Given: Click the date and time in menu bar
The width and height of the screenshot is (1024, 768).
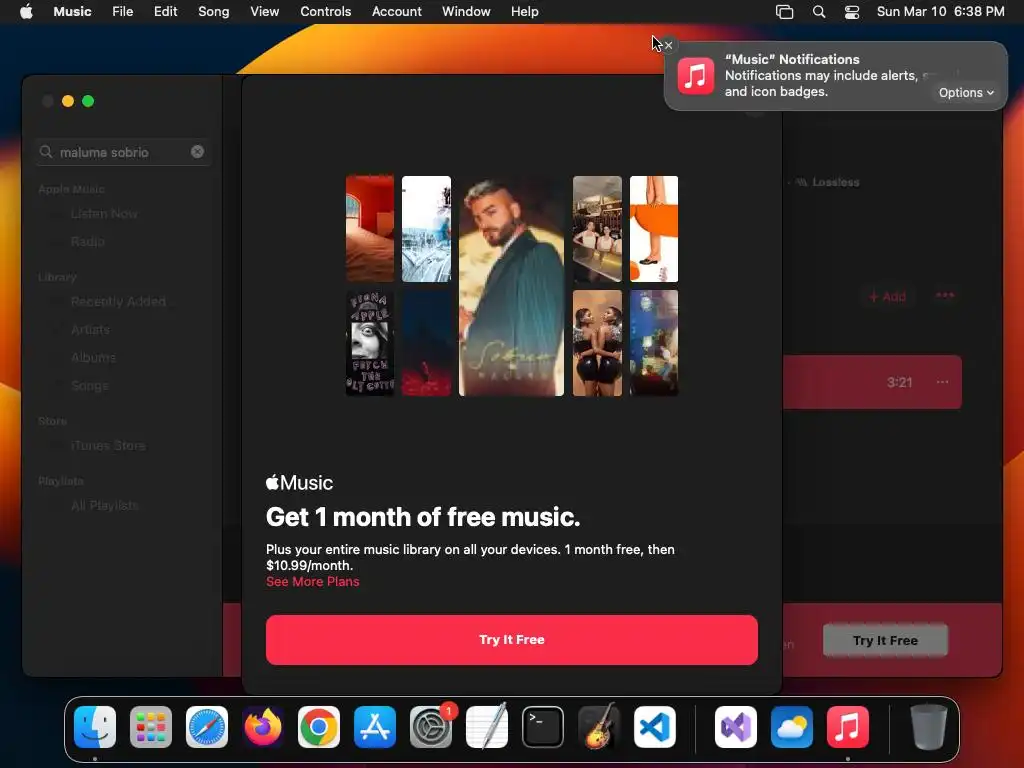Looking at the screenshot, I should tap(940, 11).
